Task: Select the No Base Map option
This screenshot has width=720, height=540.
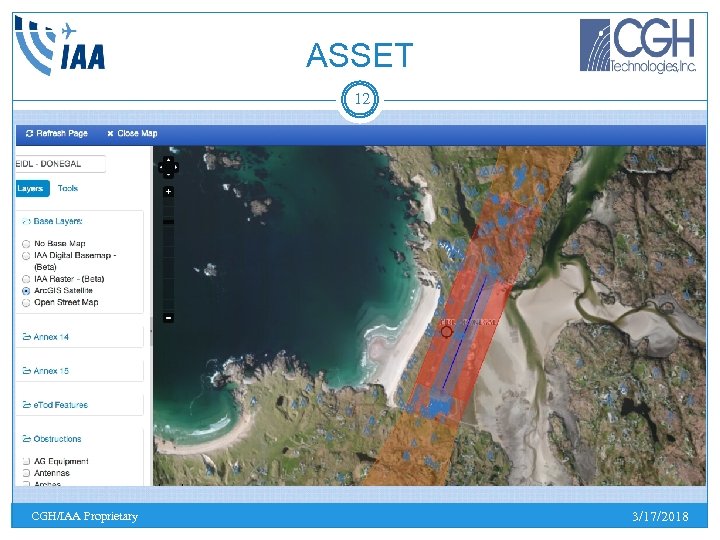Action: click(x=26, y=244)
